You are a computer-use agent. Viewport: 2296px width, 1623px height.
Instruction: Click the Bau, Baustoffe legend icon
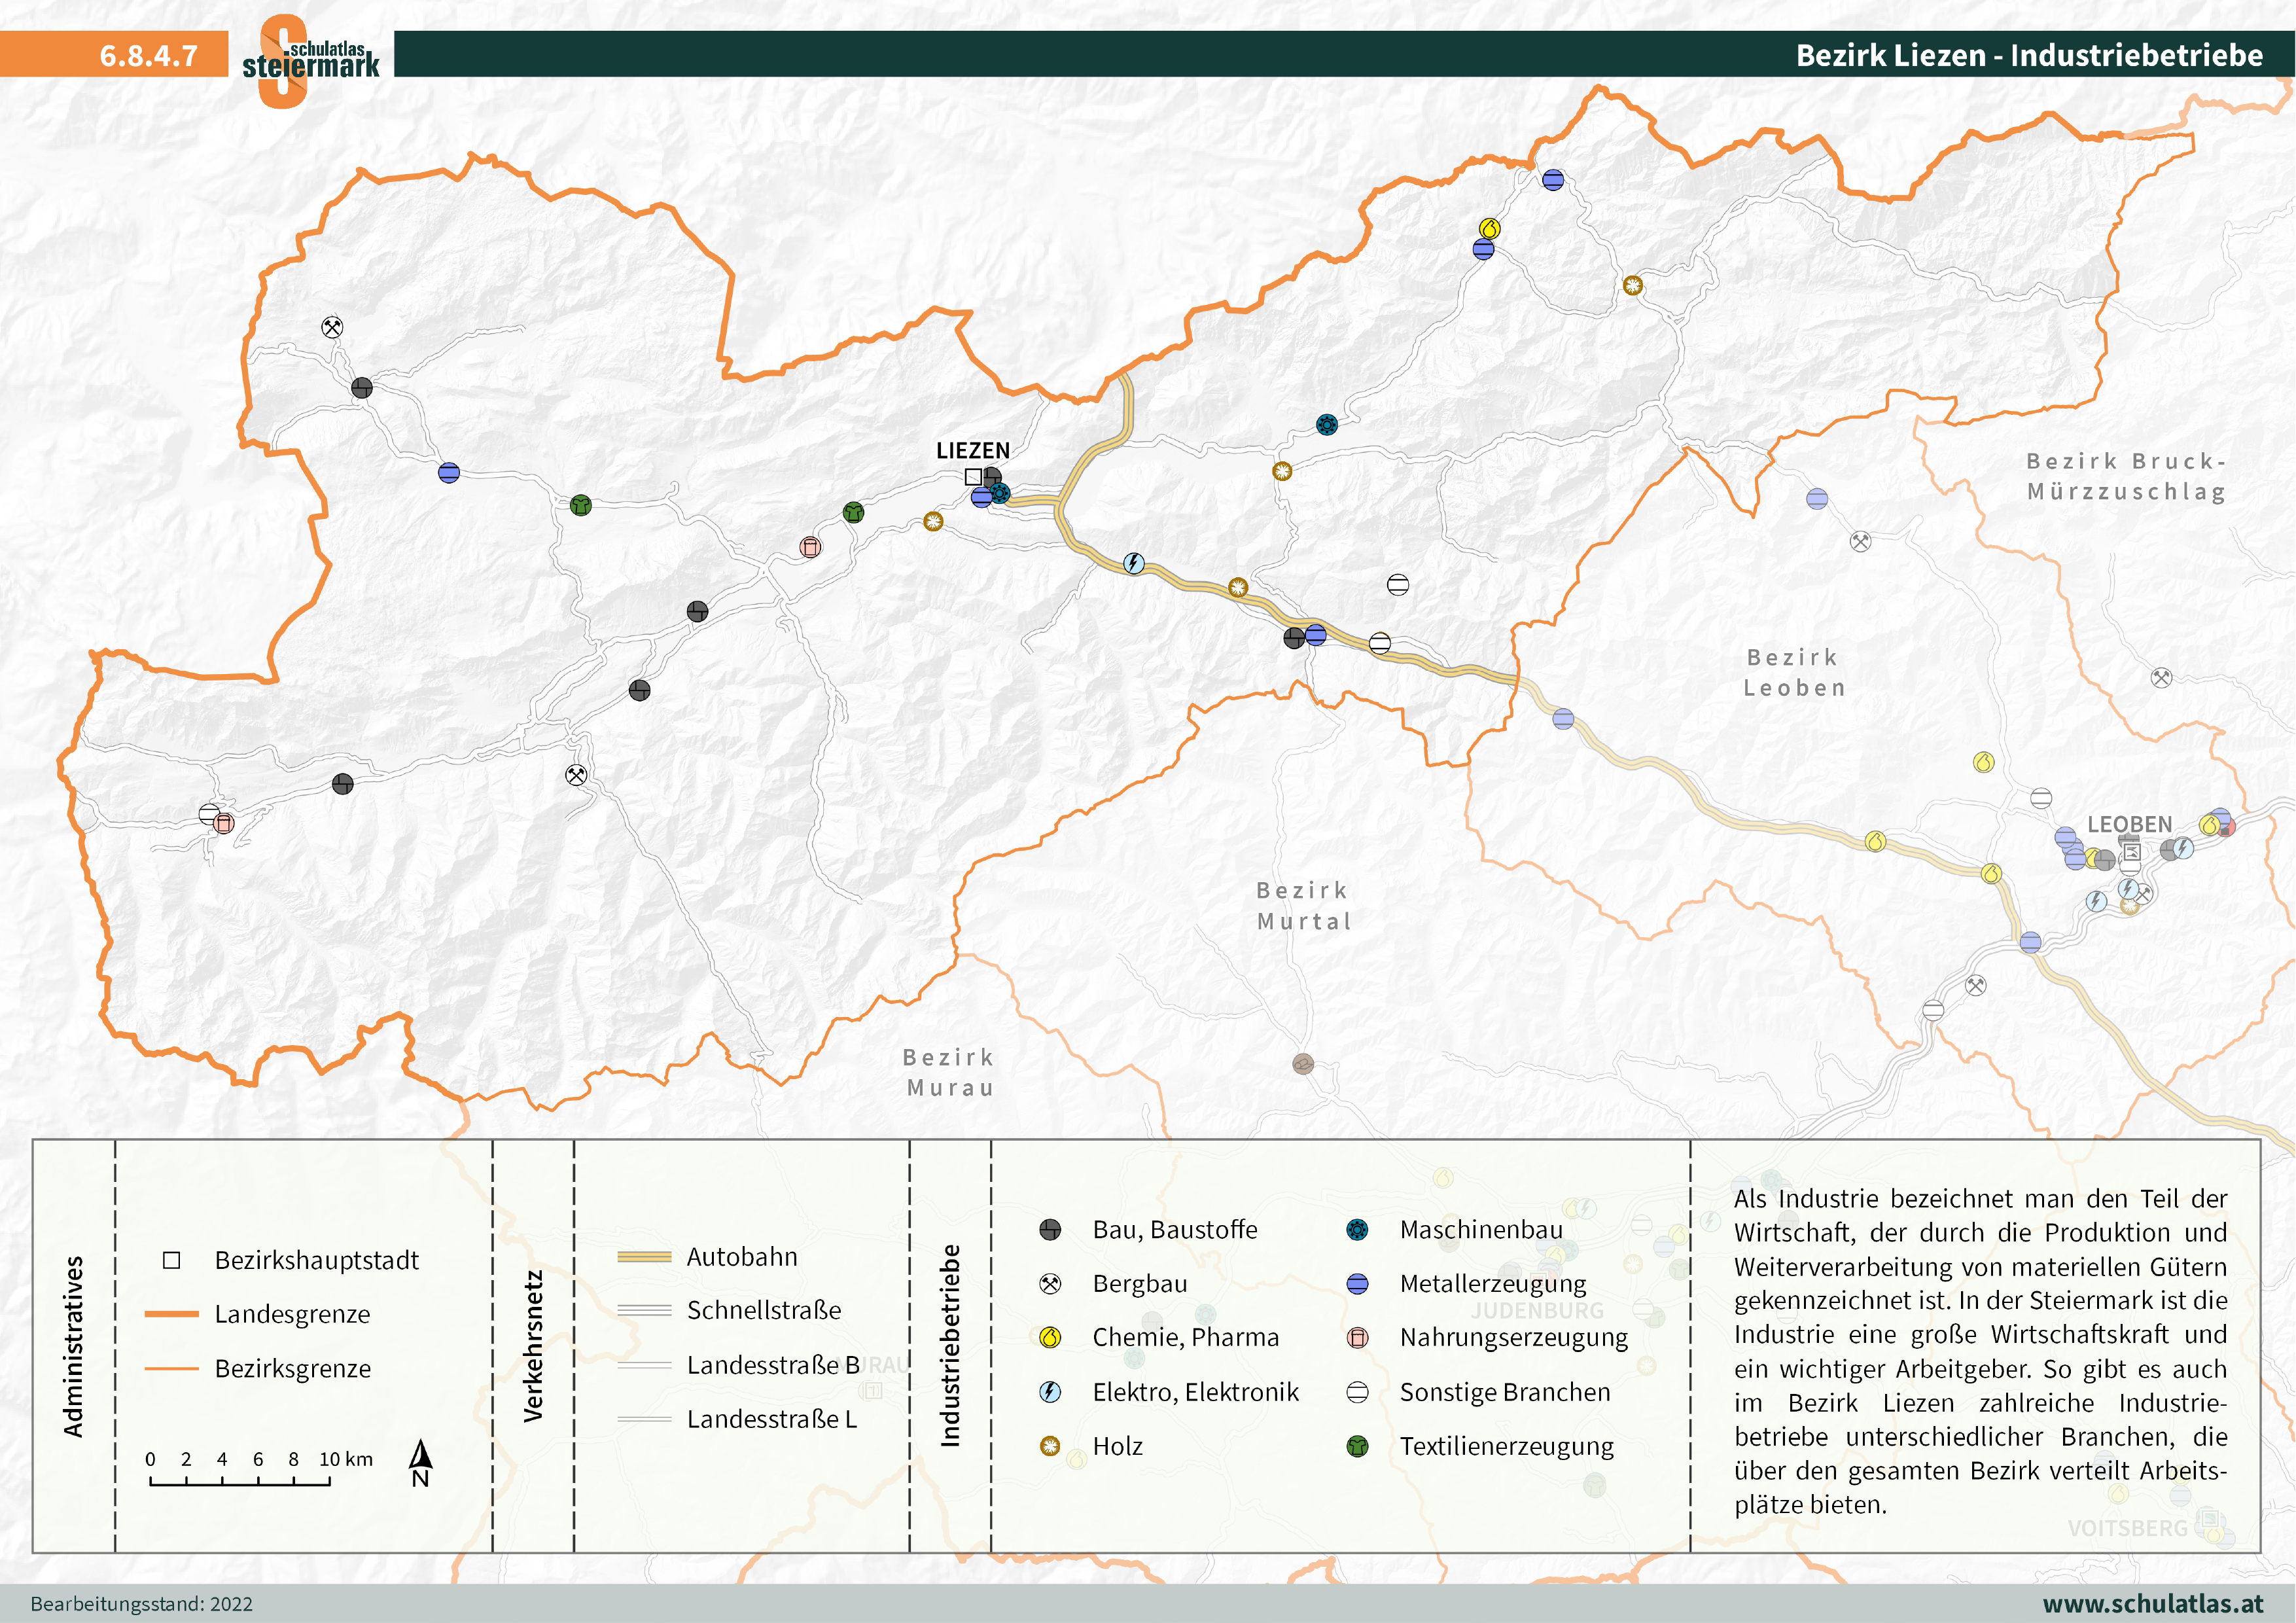pyautogui.click(x=1049, y=1230)
